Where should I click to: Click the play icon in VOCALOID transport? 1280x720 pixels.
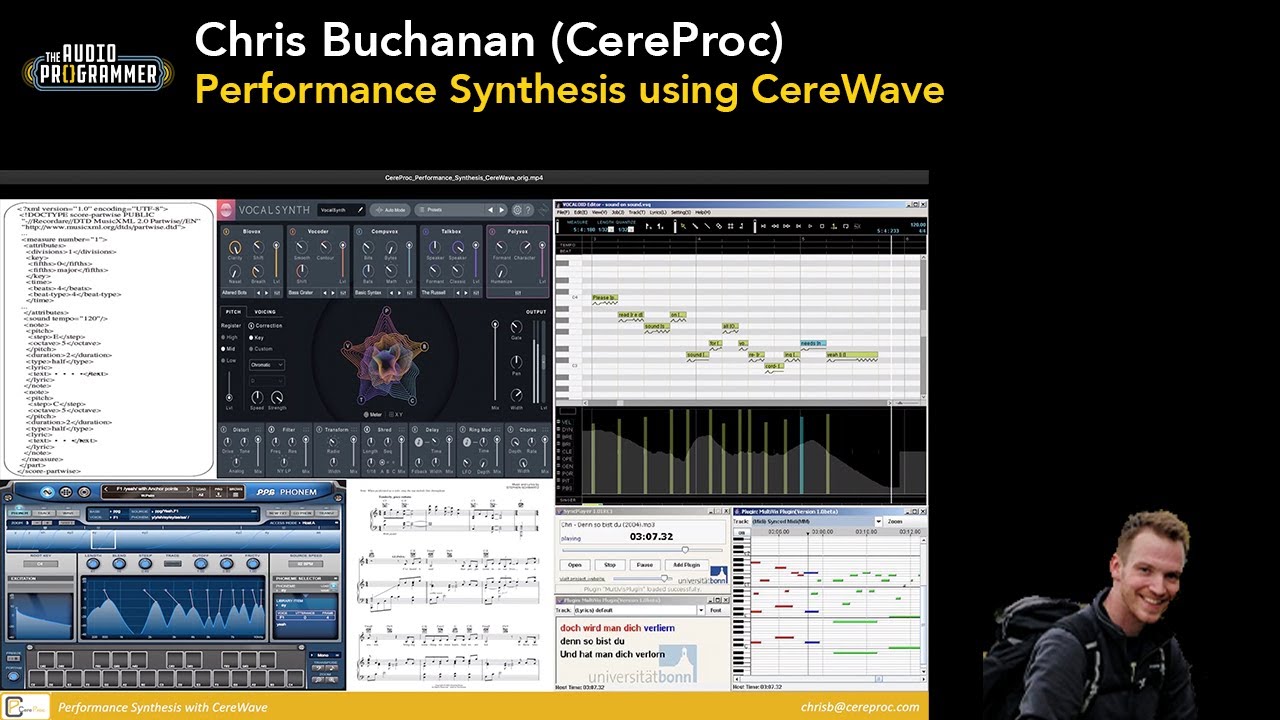click(x=810, y=226)
